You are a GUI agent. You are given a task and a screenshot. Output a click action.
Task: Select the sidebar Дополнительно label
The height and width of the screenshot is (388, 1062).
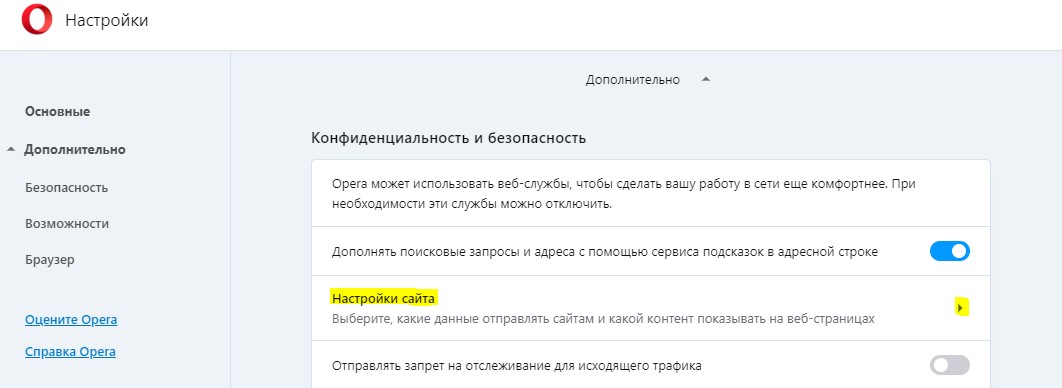pyautogui.click(x=75, y=150)
